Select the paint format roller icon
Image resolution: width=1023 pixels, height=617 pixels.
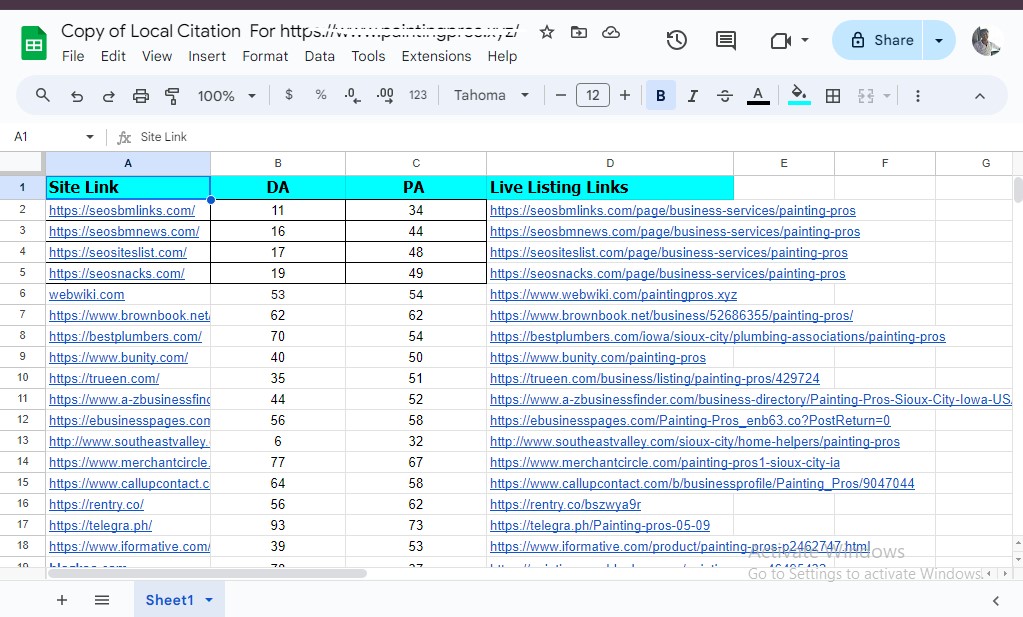[x=172, y=96]
